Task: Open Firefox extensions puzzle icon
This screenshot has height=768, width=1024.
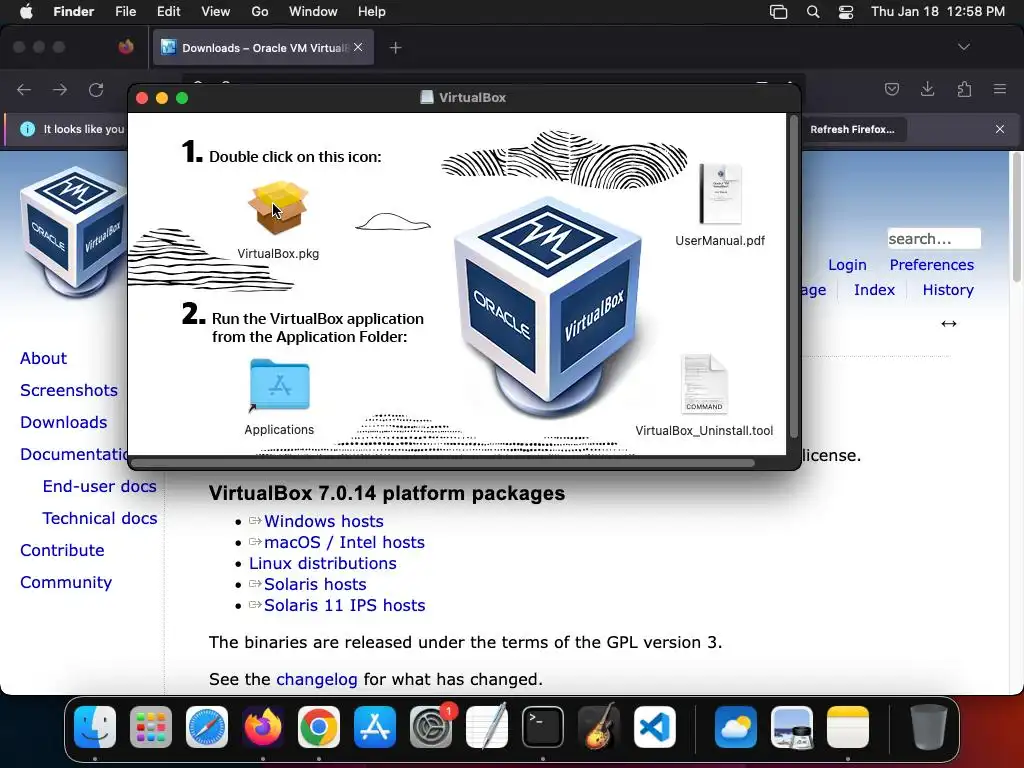Action: click(964, 89)
